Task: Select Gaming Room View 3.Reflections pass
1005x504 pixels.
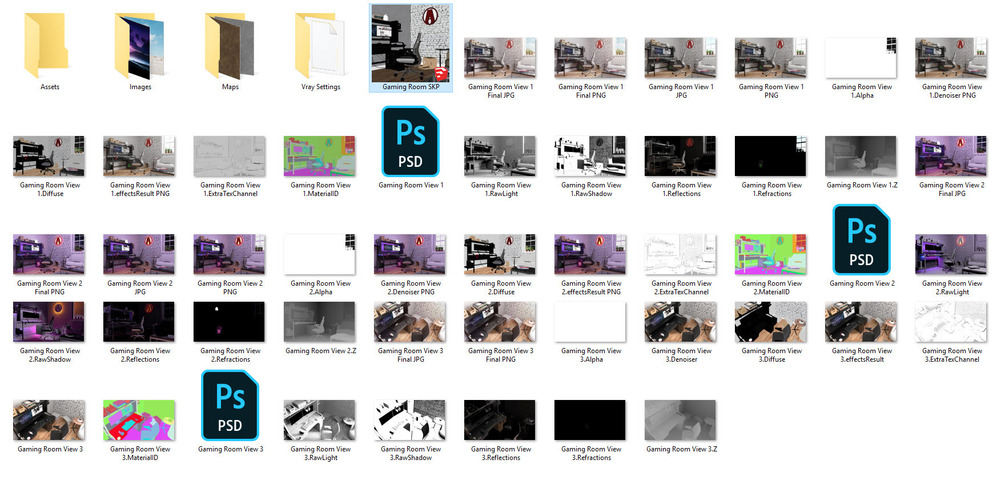Action: tap(501, 421)
